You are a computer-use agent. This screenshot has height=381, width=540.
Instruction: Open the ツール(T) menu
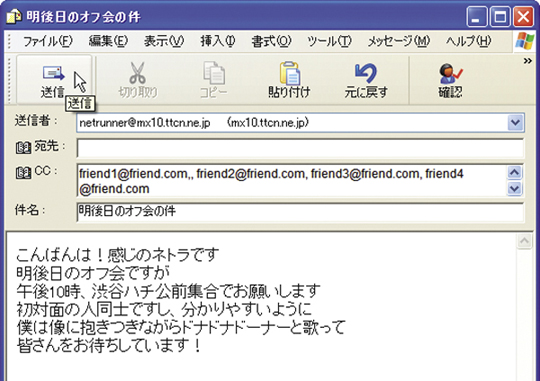329,41
